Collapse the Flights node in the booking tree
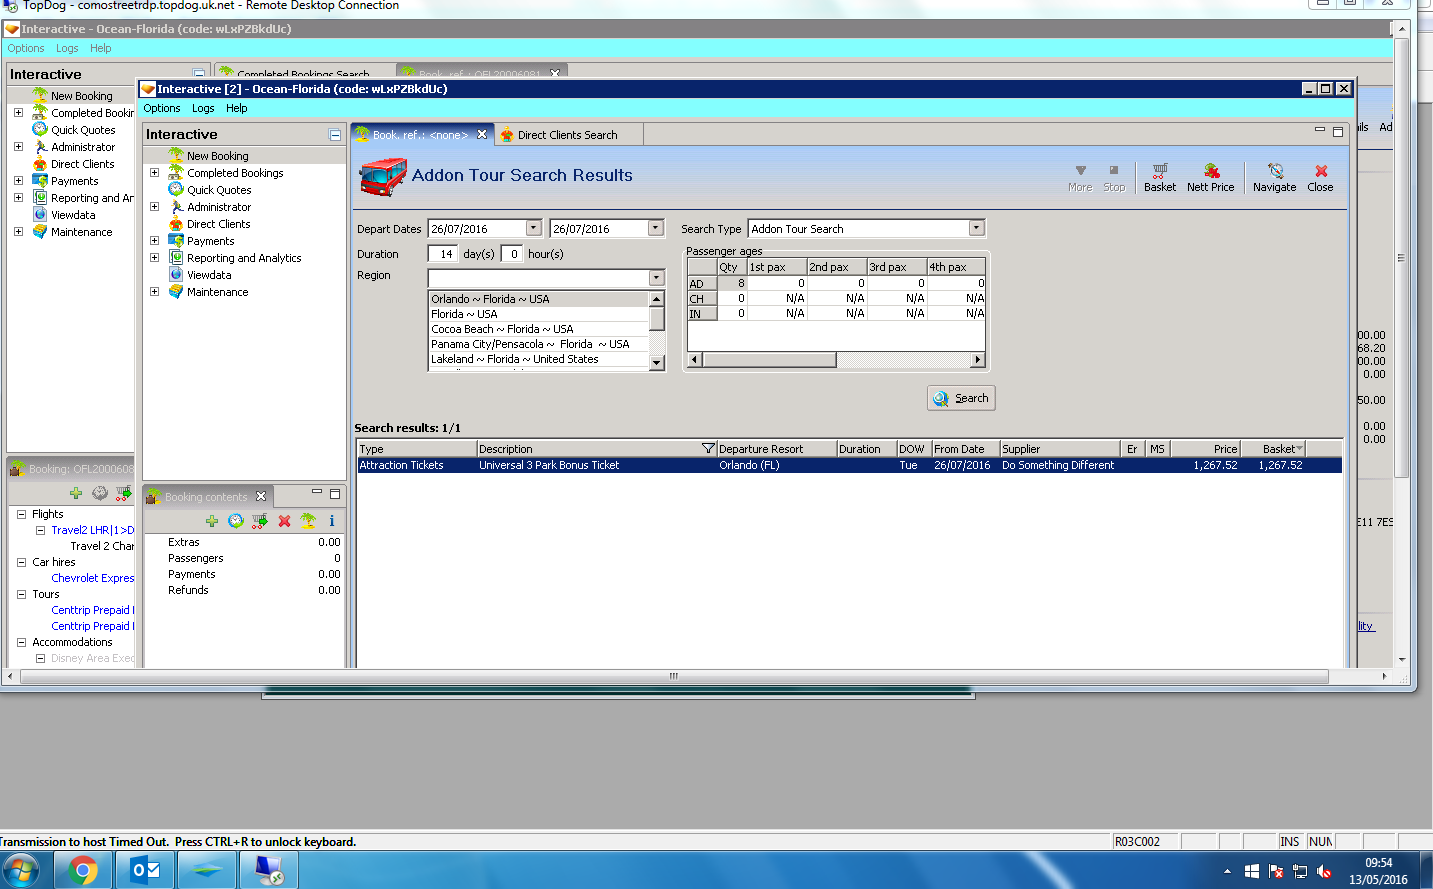Image resolution: width=1433 pixels, height=889 pixels. [x=21, y=514]
